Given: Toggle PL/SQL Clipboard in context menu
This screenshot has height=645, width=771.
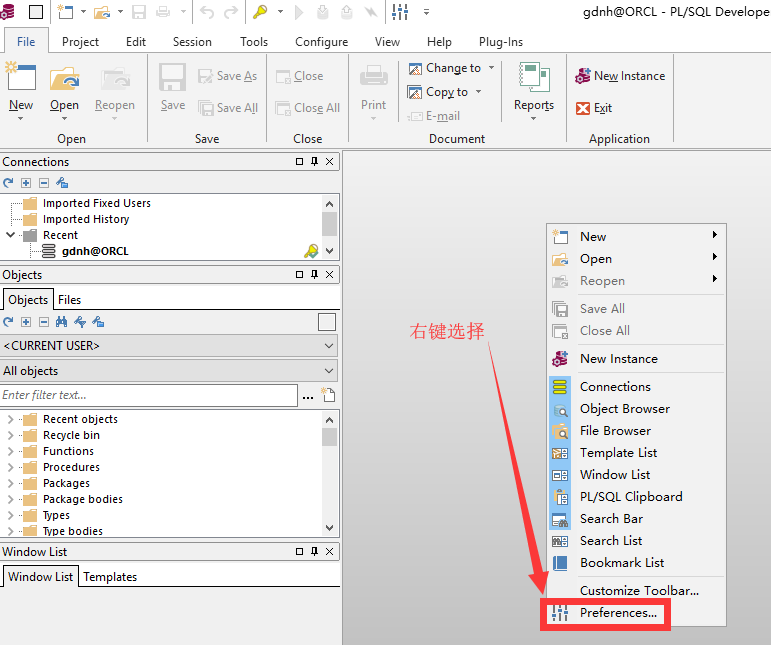Looking at the screenshot, I should click(x=631, y=497).
